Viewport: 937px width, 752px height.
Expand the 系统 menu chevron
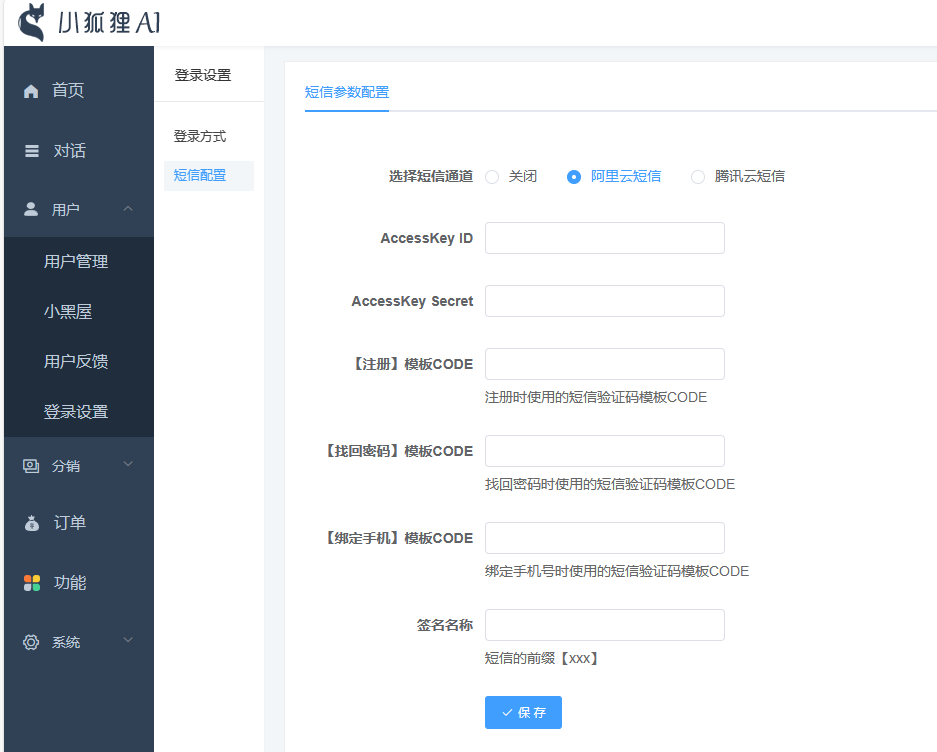[x=128, y=640]
